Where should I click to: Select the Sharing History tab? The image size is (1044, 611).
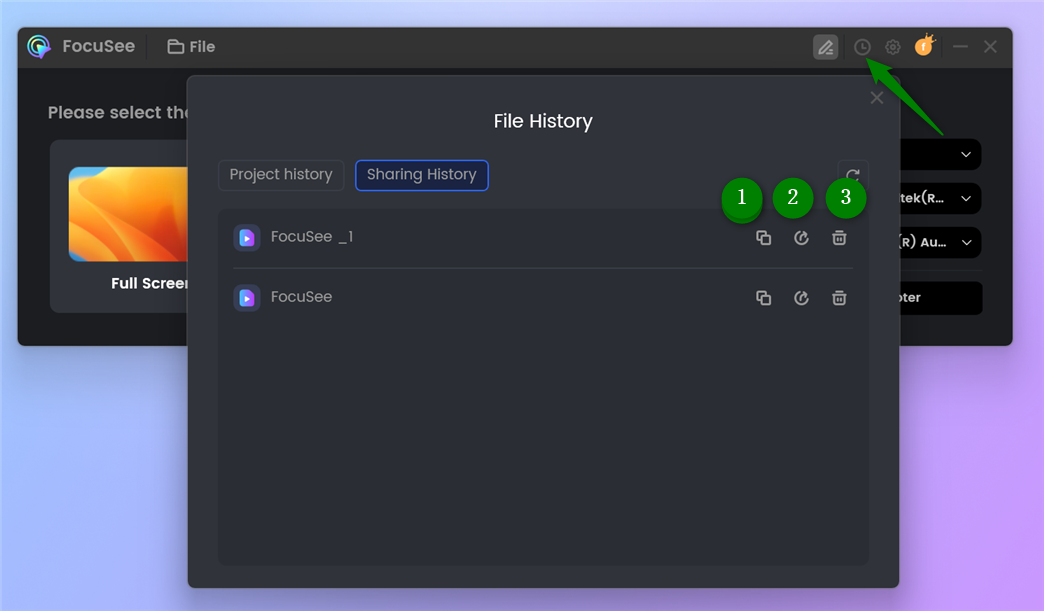point(421,175)
